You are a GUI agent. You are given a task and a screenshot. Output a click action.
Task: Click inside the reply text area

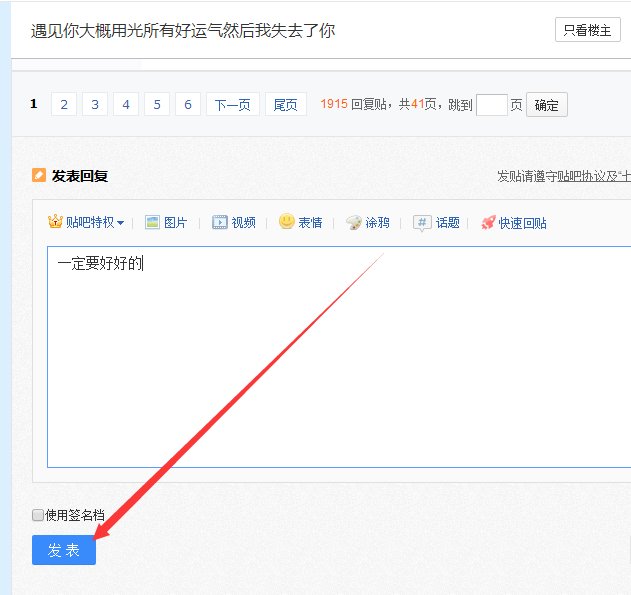339,357
